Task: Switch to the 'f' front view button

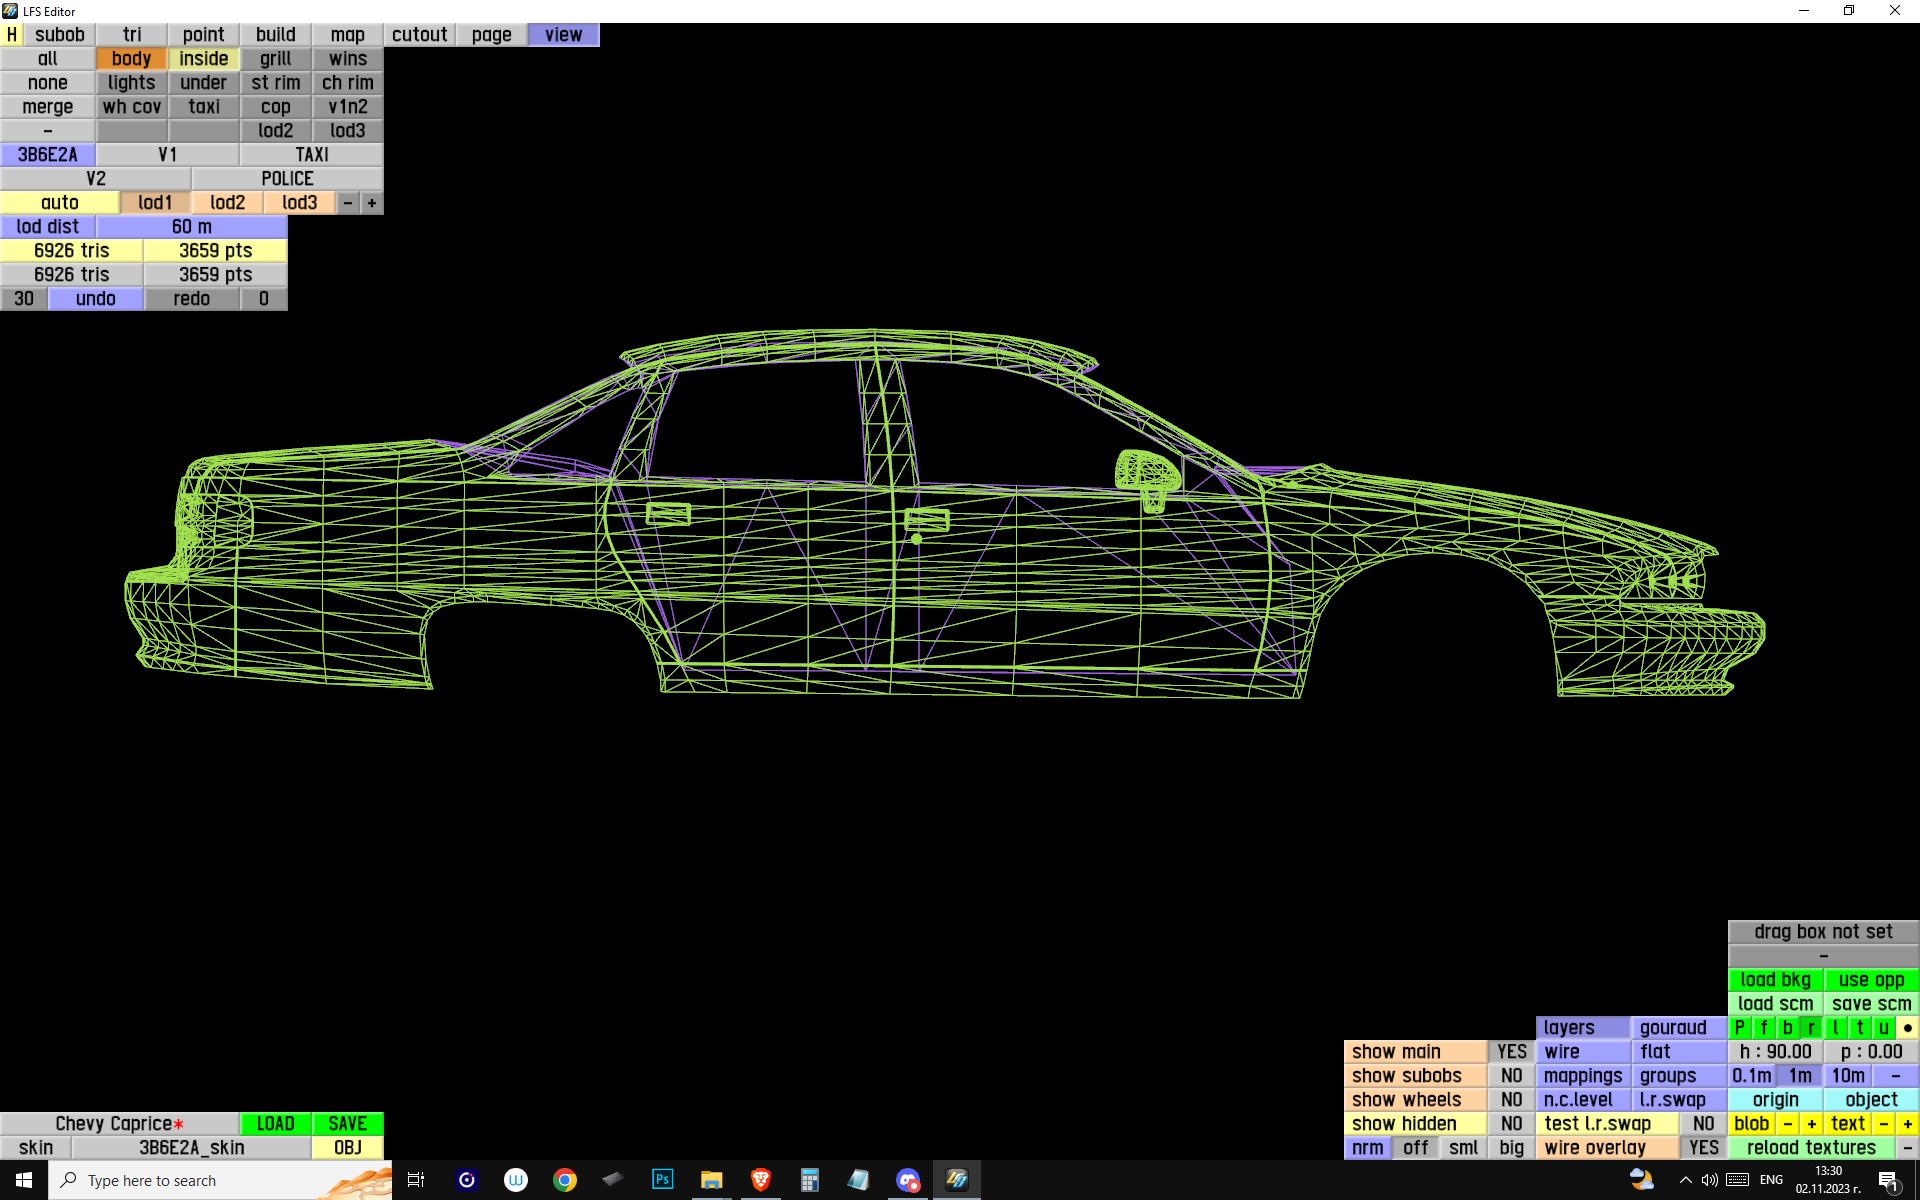Action: coord(1763,1028)
